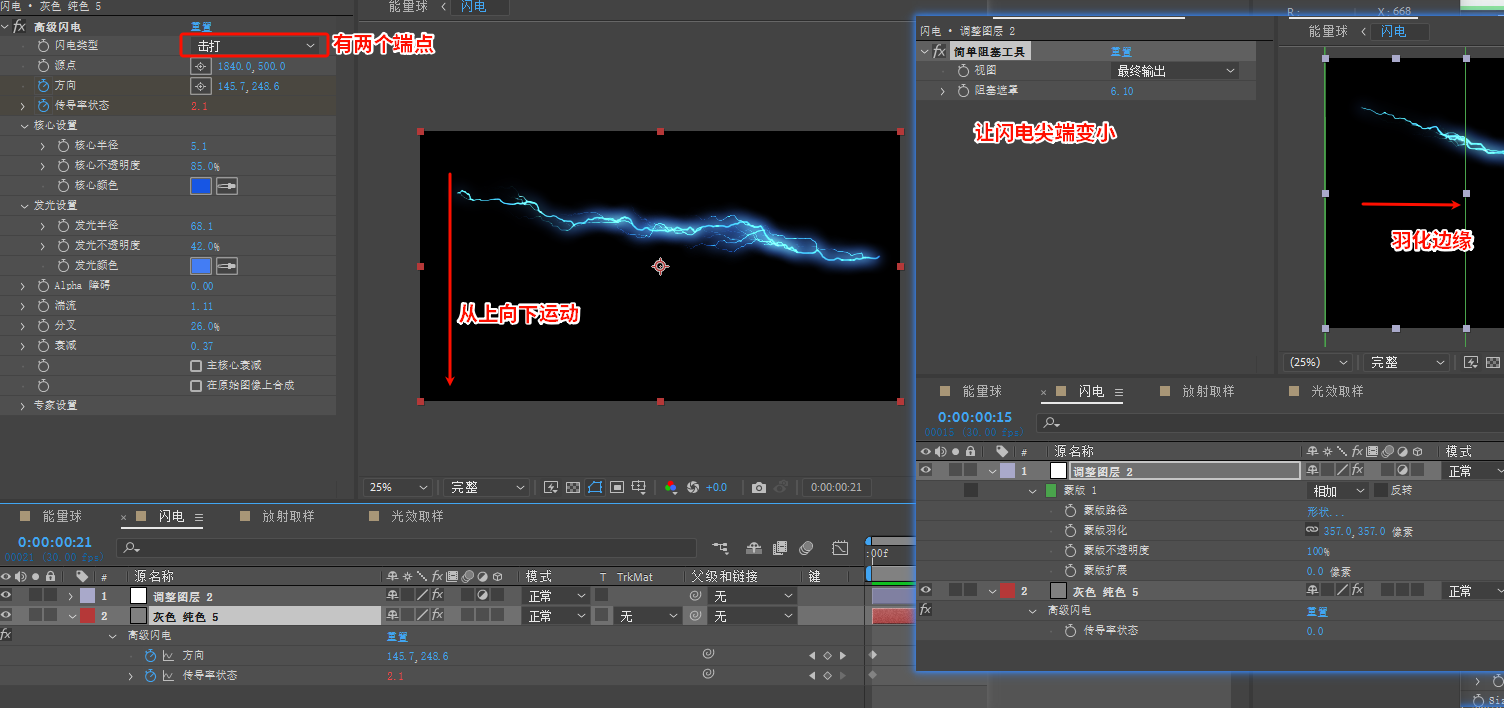The image size is (1504, 708).
Task: Enable motion blur in the left timeline
Action: click(x=807, y=548)
